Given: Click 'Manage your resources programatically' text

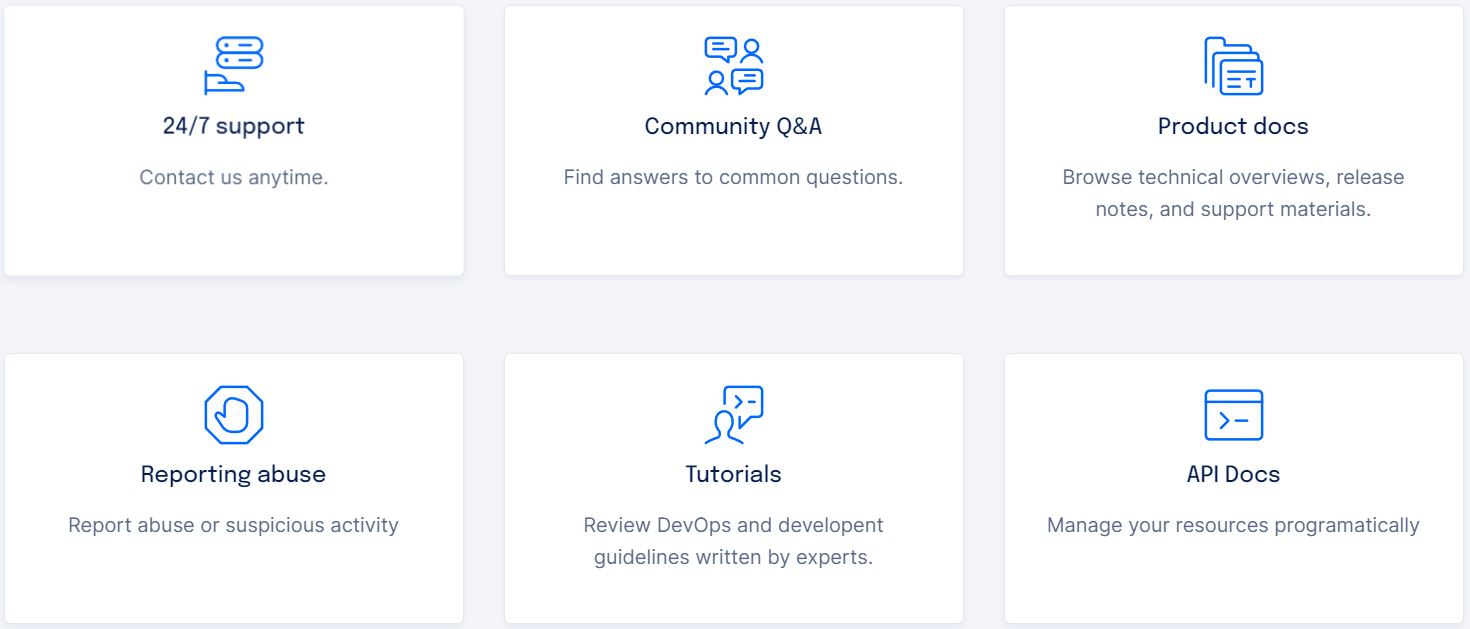Looking at the screenshot, I should (1233, 525).
